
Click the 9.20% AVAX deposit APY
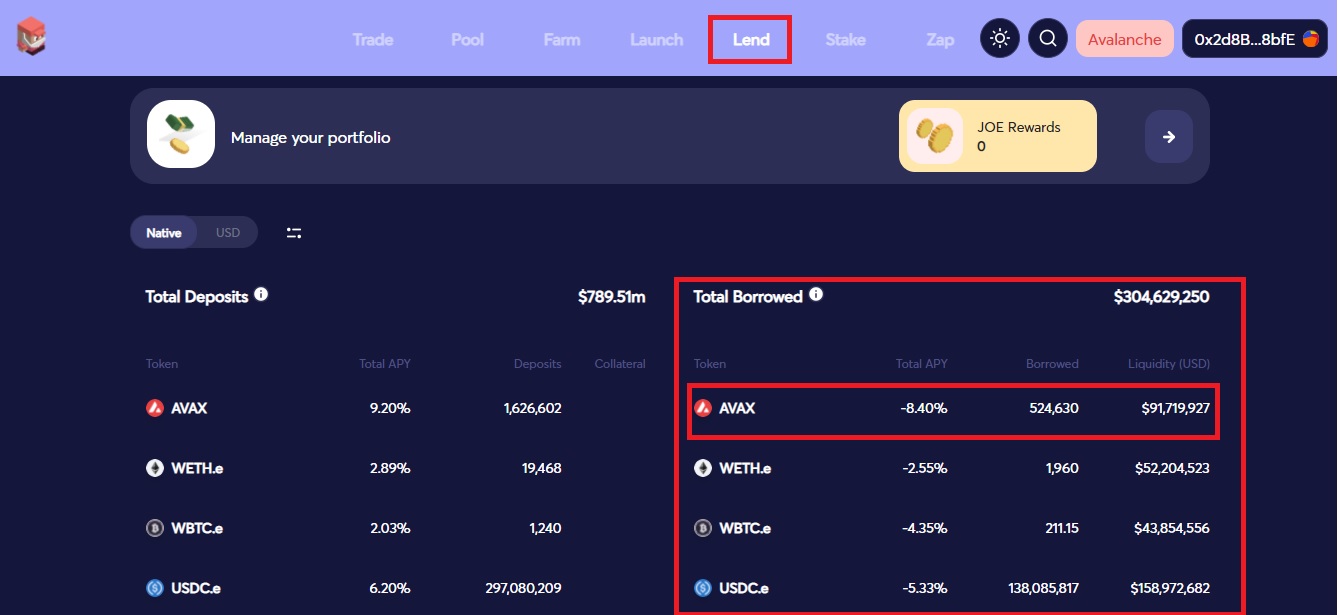390,408
